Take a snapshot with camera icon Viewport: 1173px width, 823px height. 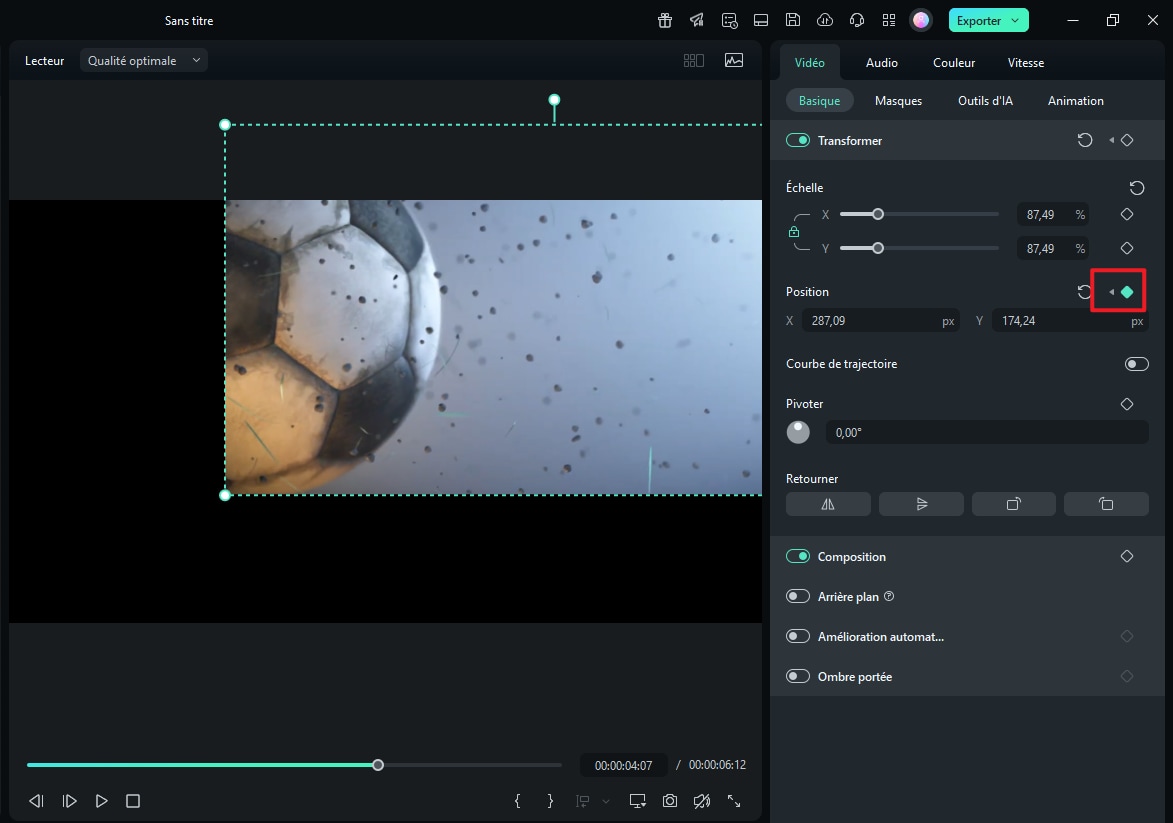[x=670, y=801]
